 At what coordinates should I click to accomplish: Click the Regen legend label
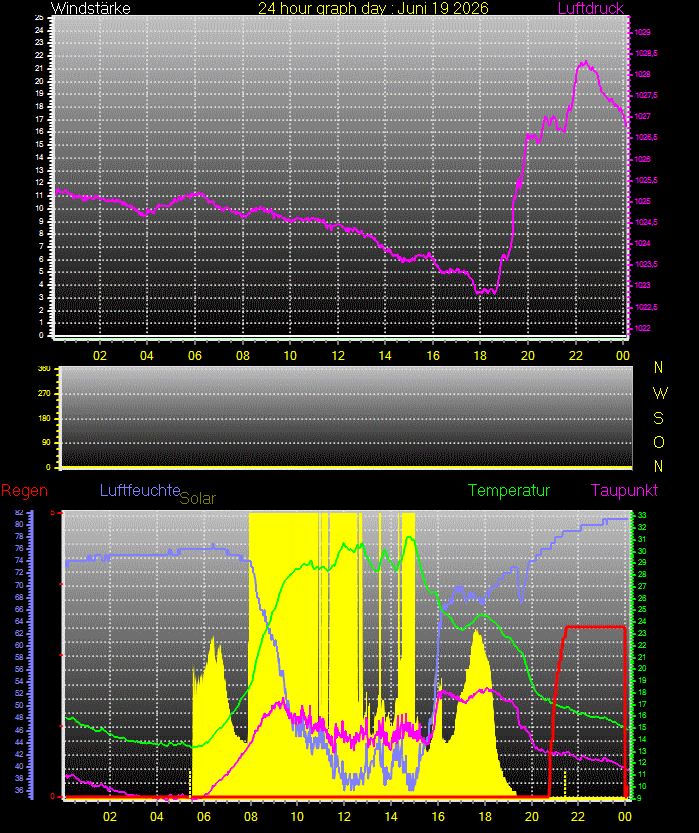pos(24,490)
